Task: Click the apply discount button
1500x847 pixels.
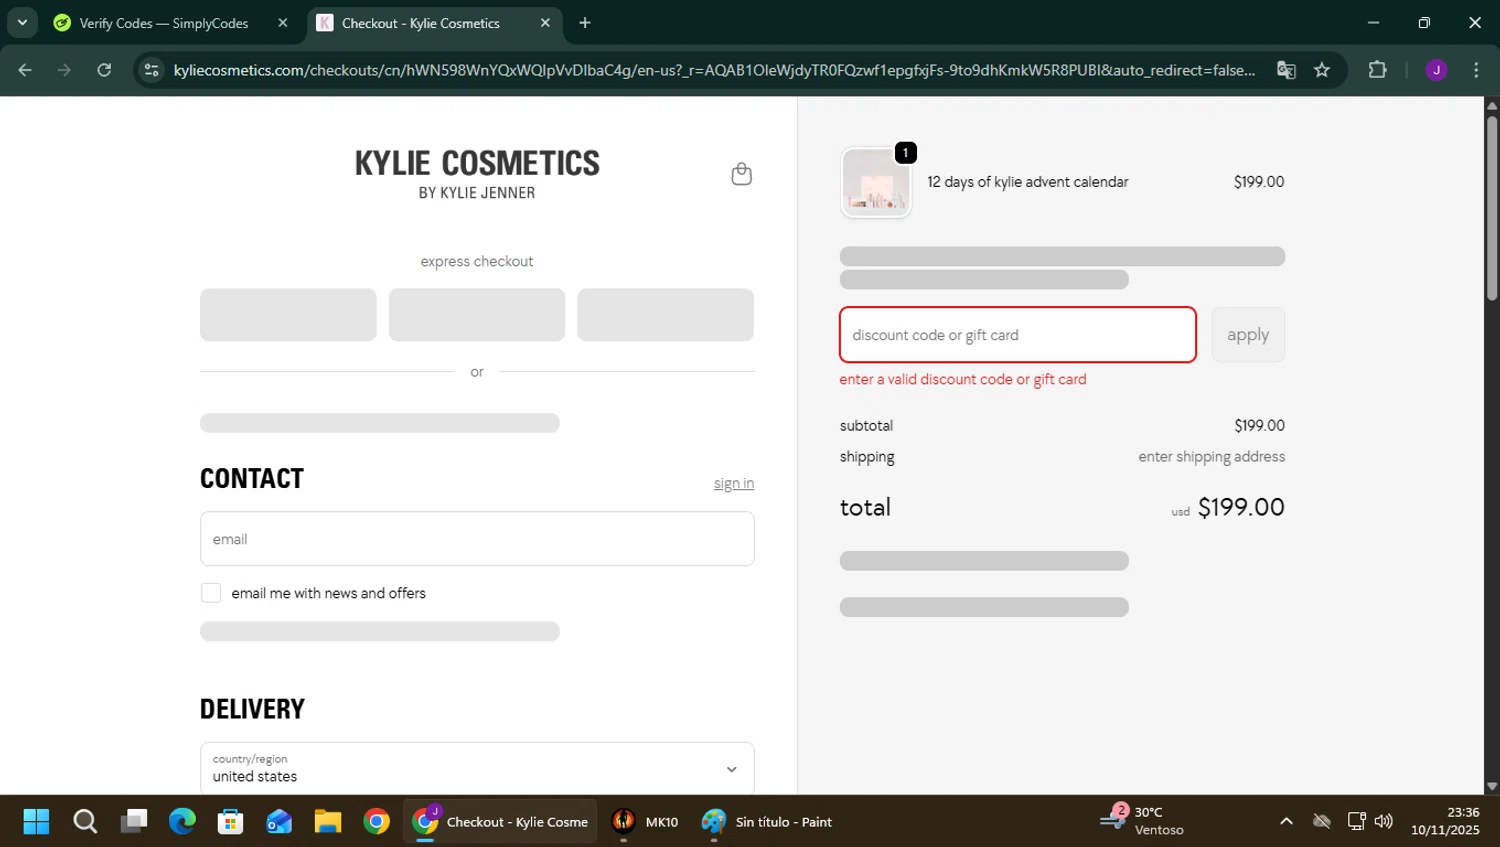Action: 1248,335
